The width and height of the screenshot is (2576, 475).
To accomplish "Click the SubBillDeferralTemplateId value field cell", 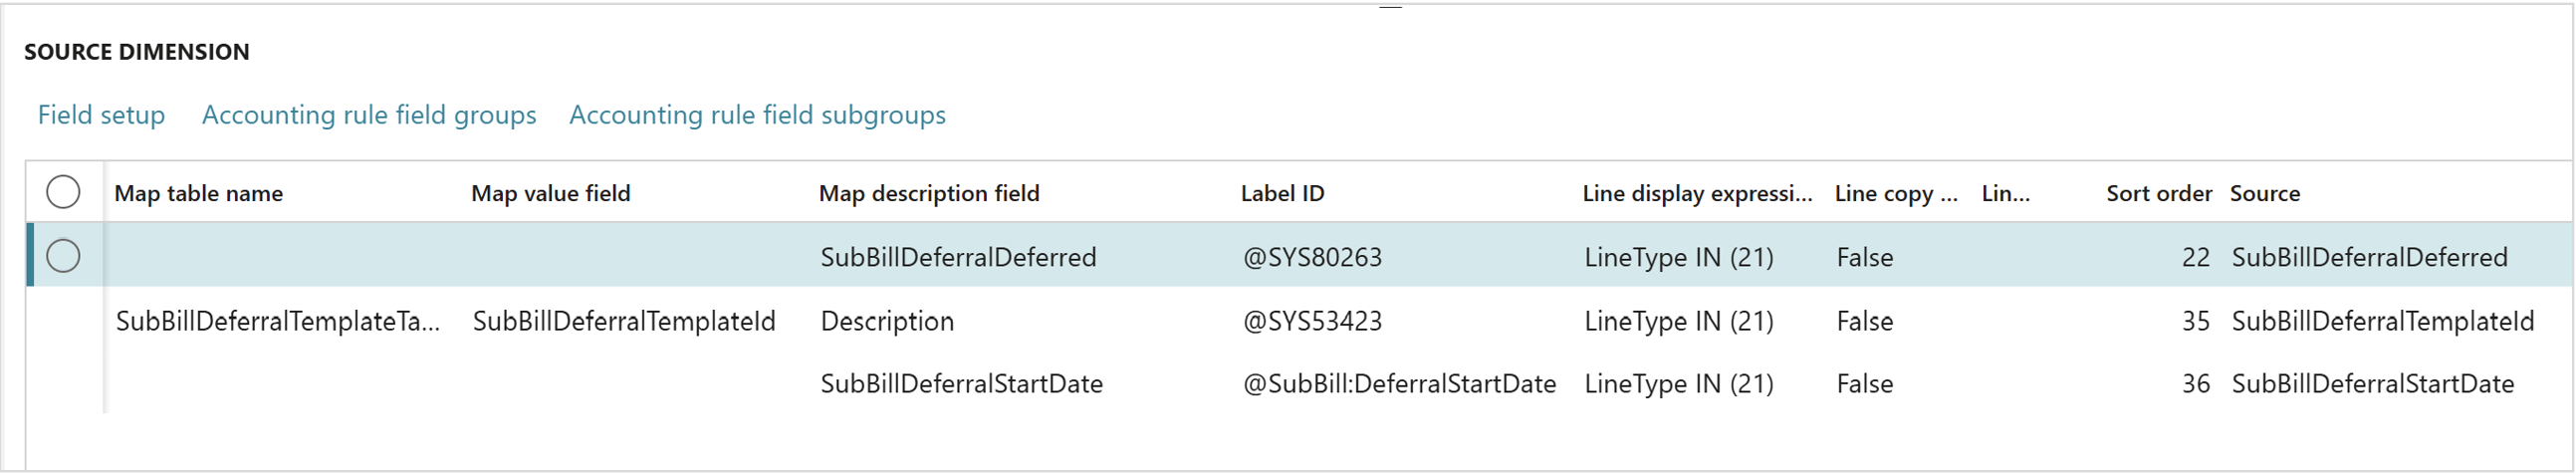I will click(624, 321).
